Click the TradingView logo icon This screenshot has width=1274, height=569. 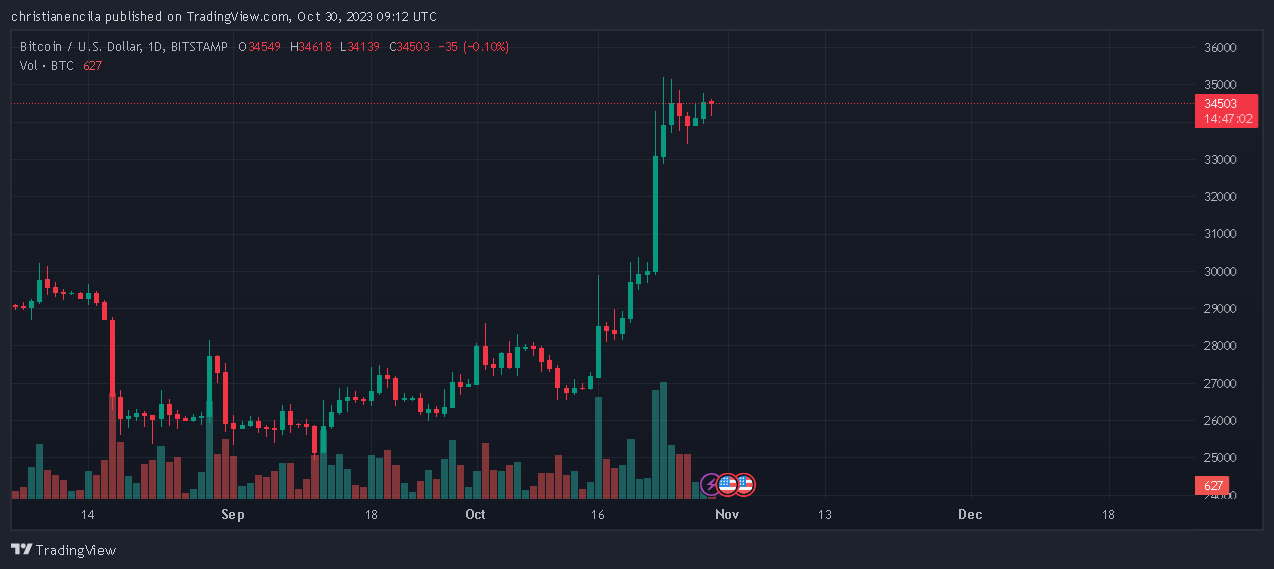[x=20, y=550]
